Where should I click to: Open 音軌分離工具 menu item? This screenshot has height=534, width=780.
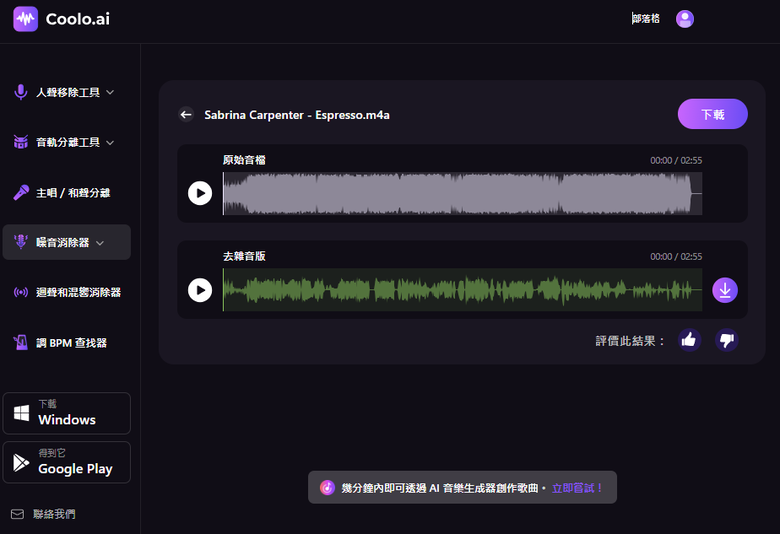coord(67,142)
